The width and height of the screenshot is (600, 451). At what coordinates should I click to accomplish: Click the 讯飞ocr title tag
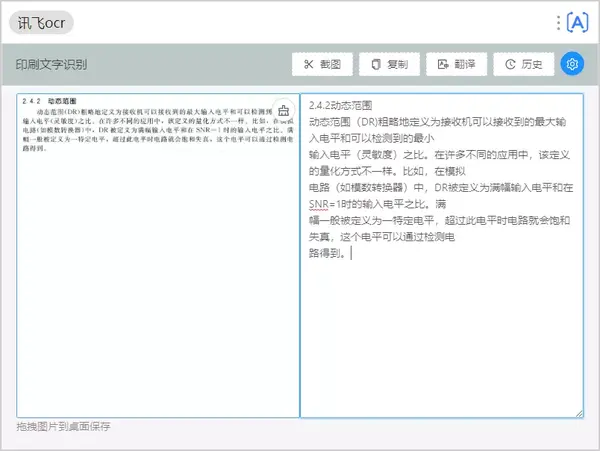[41, 23]
